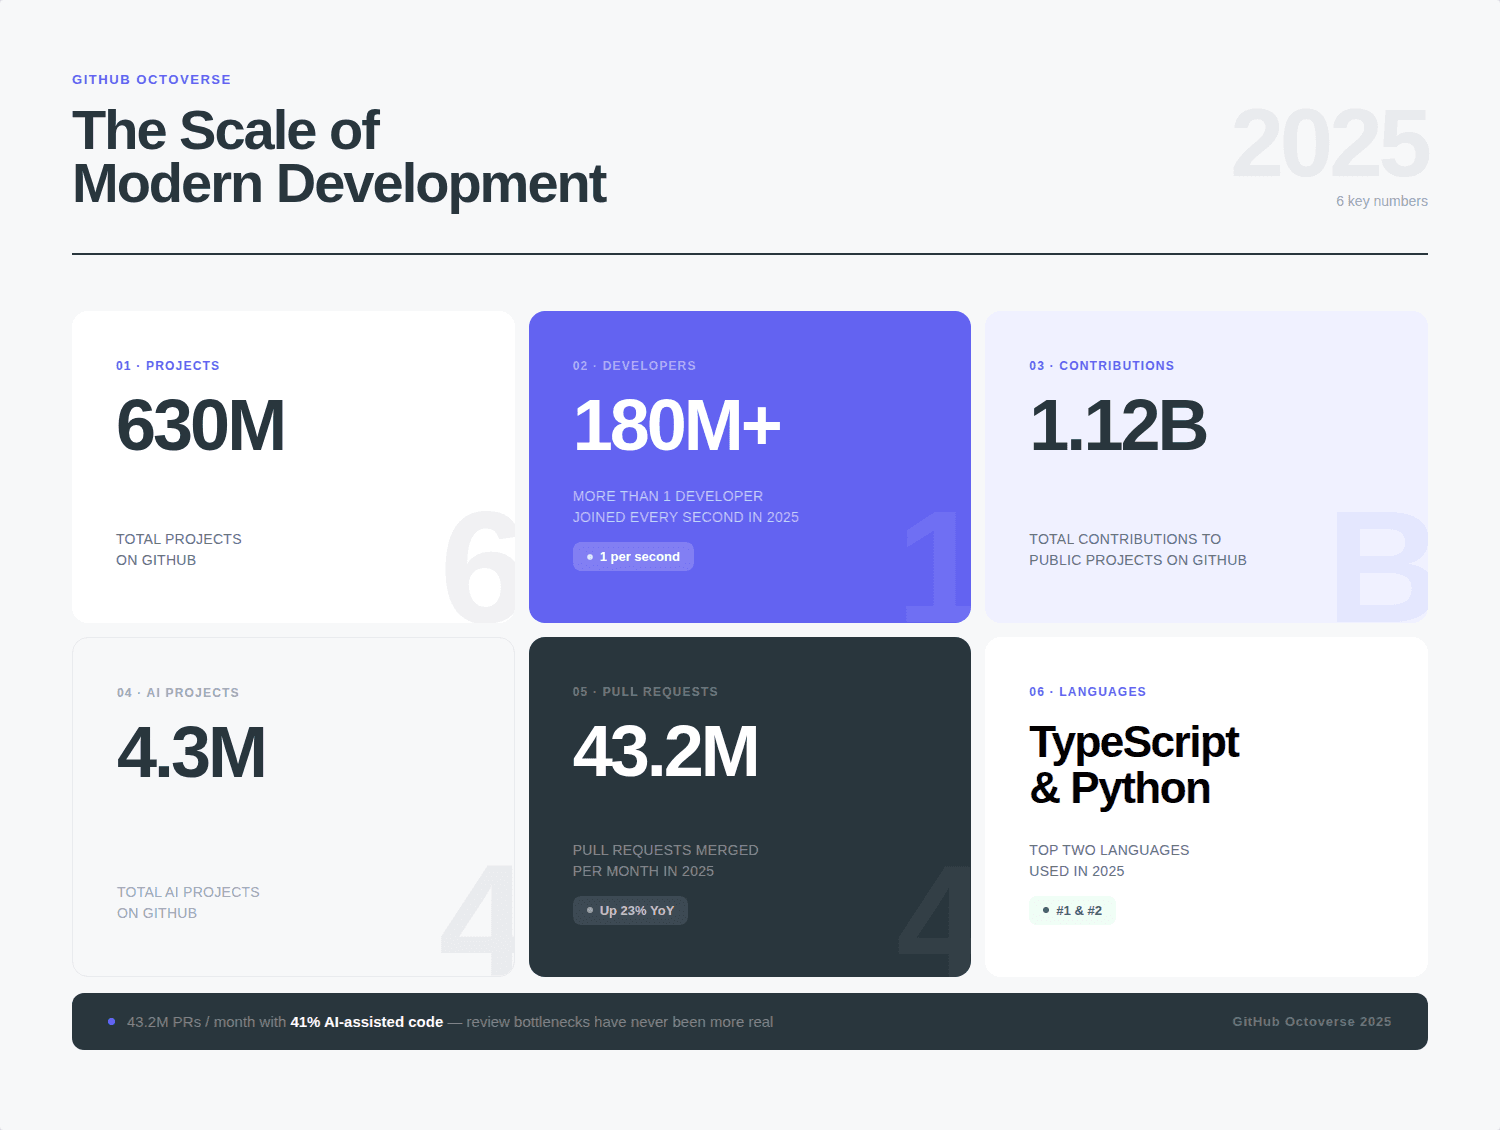Image resolution: width=1500 pixels, height=1130 pixels.
Task: Click the GITHUB OCTOVERSE header label
Action: click(x=151, y=80)
